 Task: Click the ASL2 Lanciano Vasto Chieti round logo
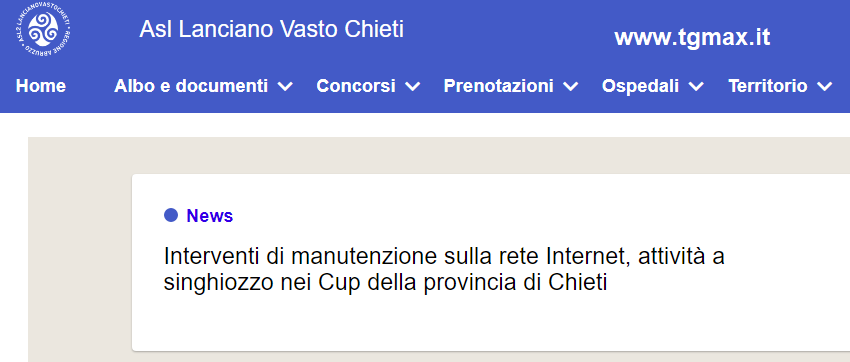43,30
